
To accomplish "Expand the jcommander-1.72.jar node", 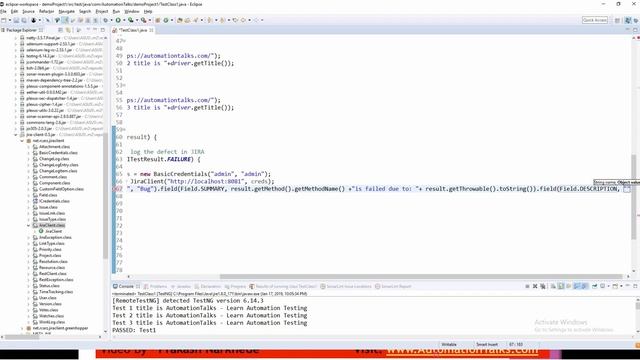I will point(16,62).
